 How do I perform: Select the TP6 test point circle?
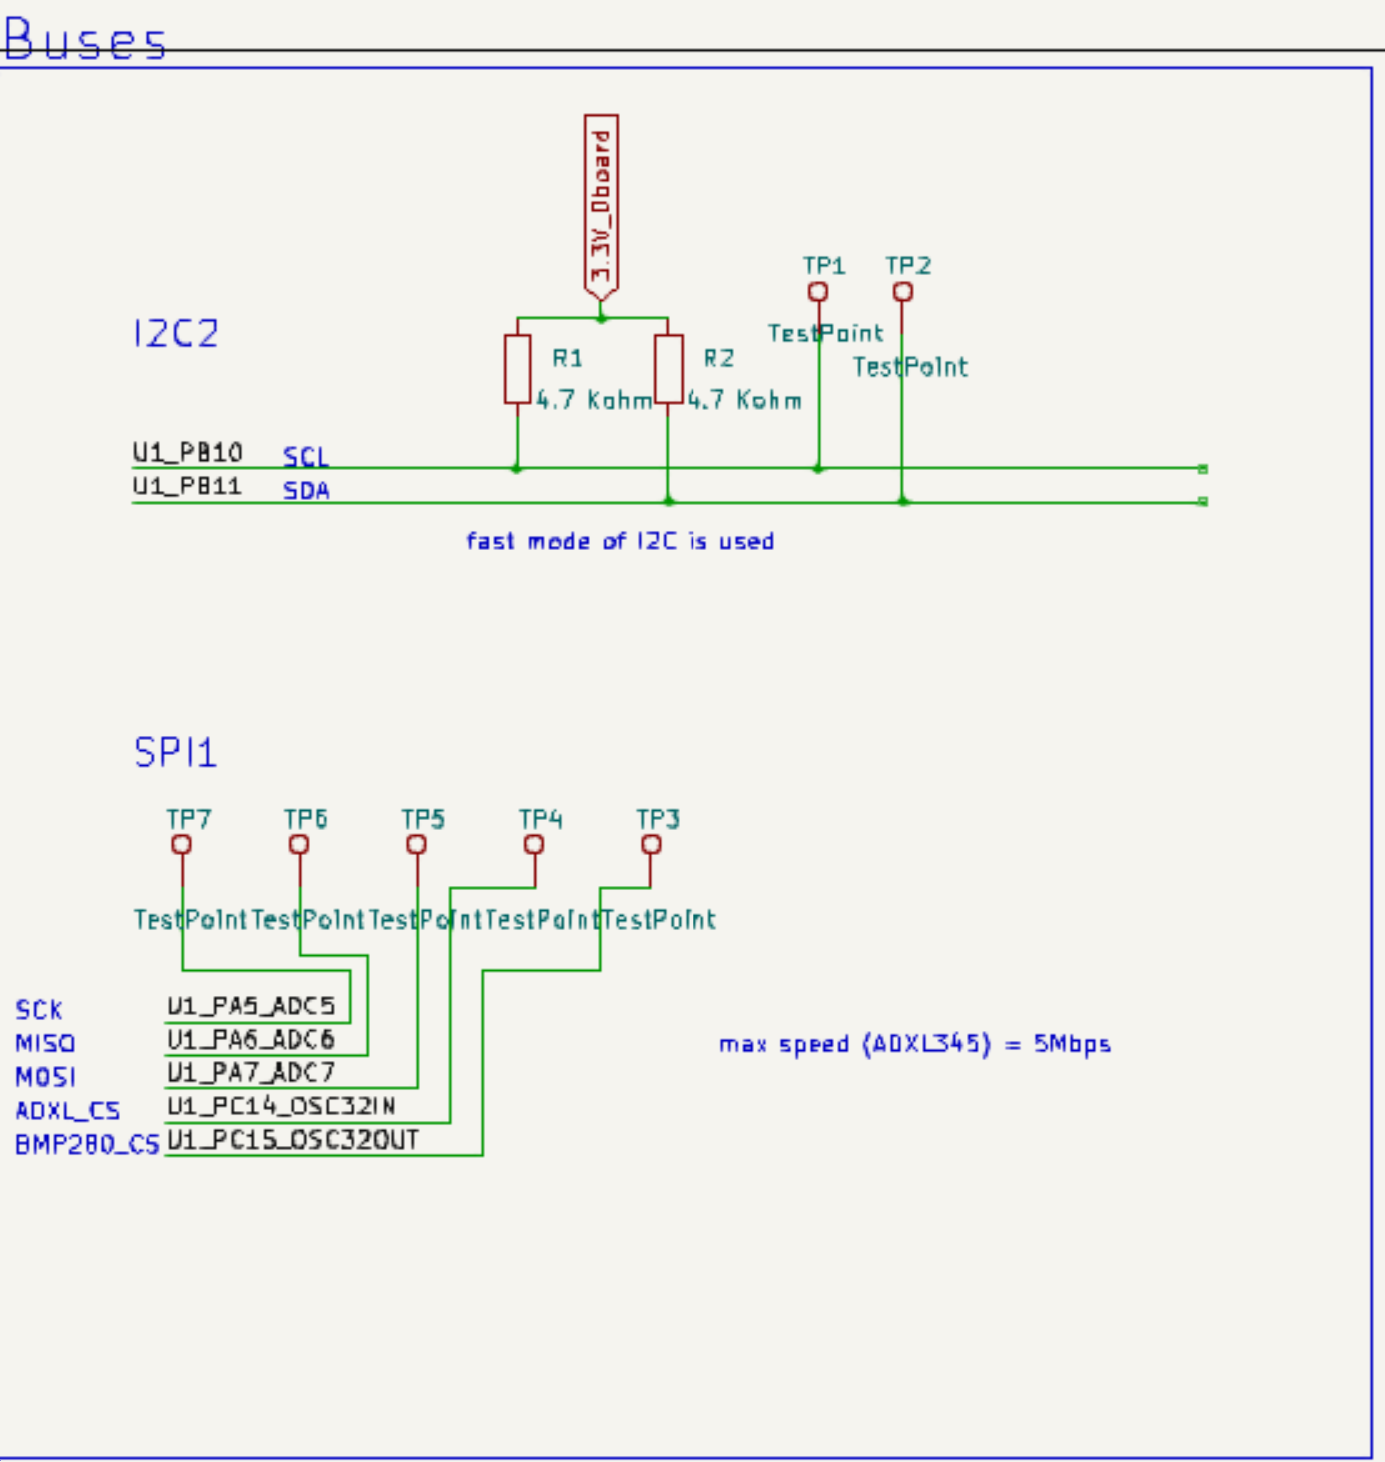[x=299, y=844]
